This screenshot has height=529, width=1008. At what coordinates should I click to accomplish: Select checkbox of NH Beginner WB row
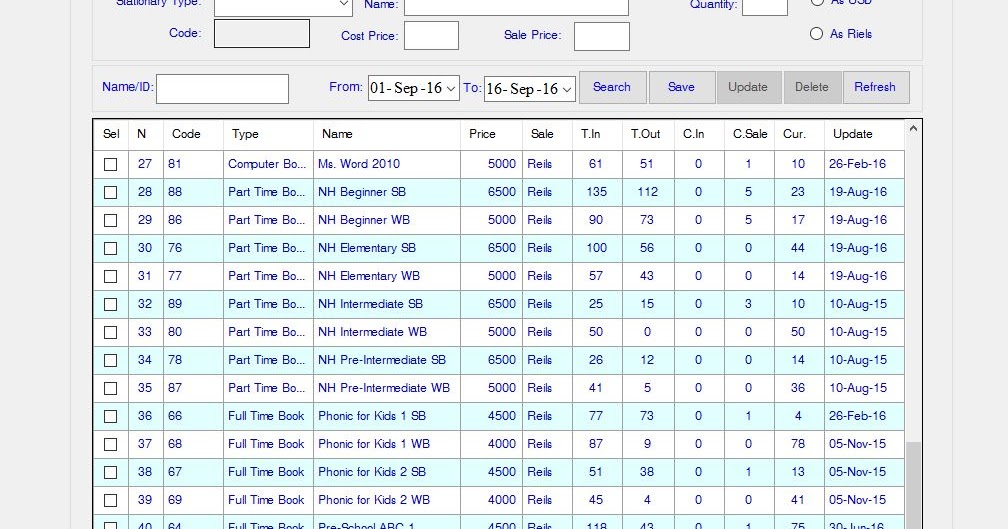click(111, 220)
